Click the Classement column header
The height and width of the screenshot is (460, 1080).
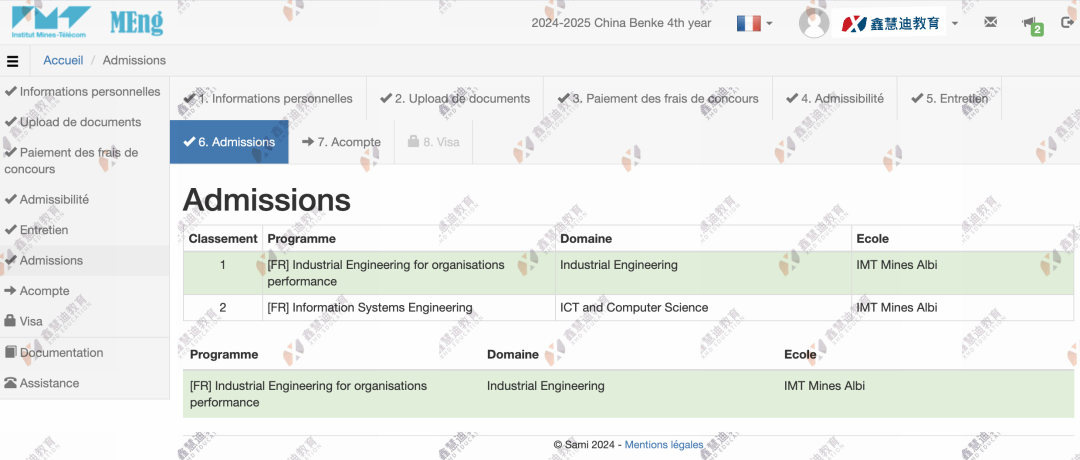tap(222, 239)
